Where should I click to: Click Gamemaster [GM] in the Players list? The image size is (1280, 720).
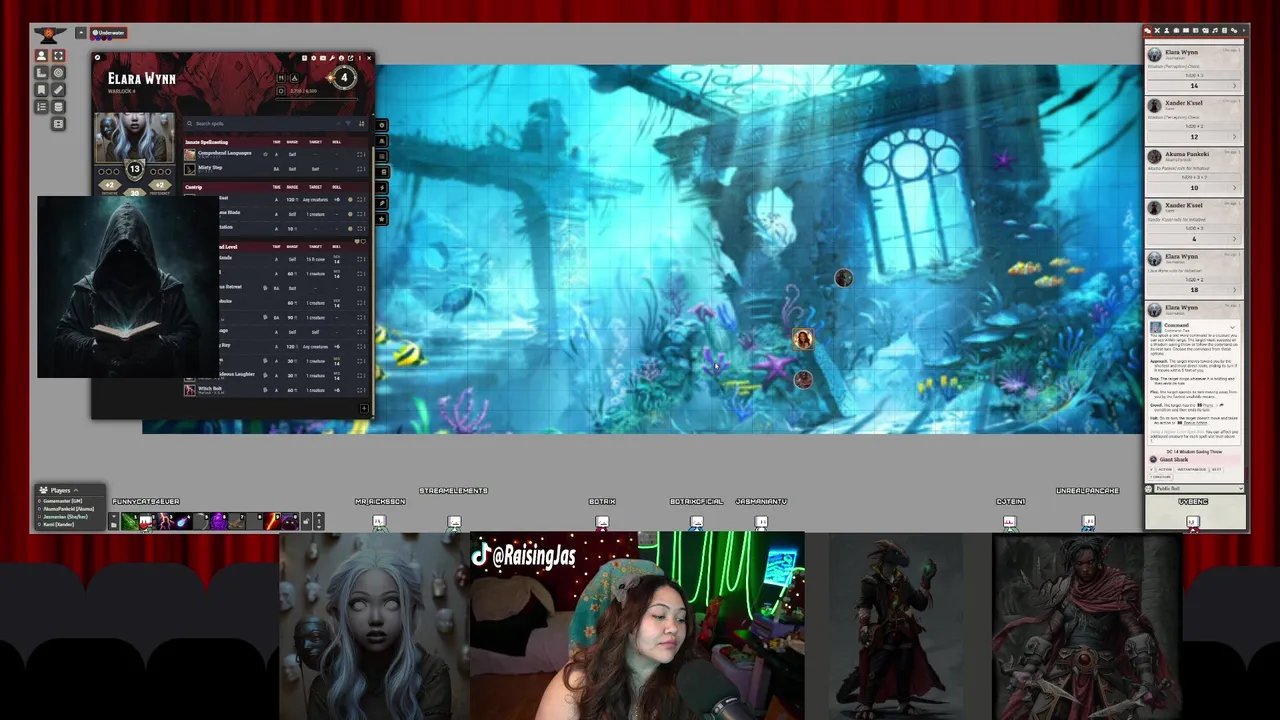62,501
